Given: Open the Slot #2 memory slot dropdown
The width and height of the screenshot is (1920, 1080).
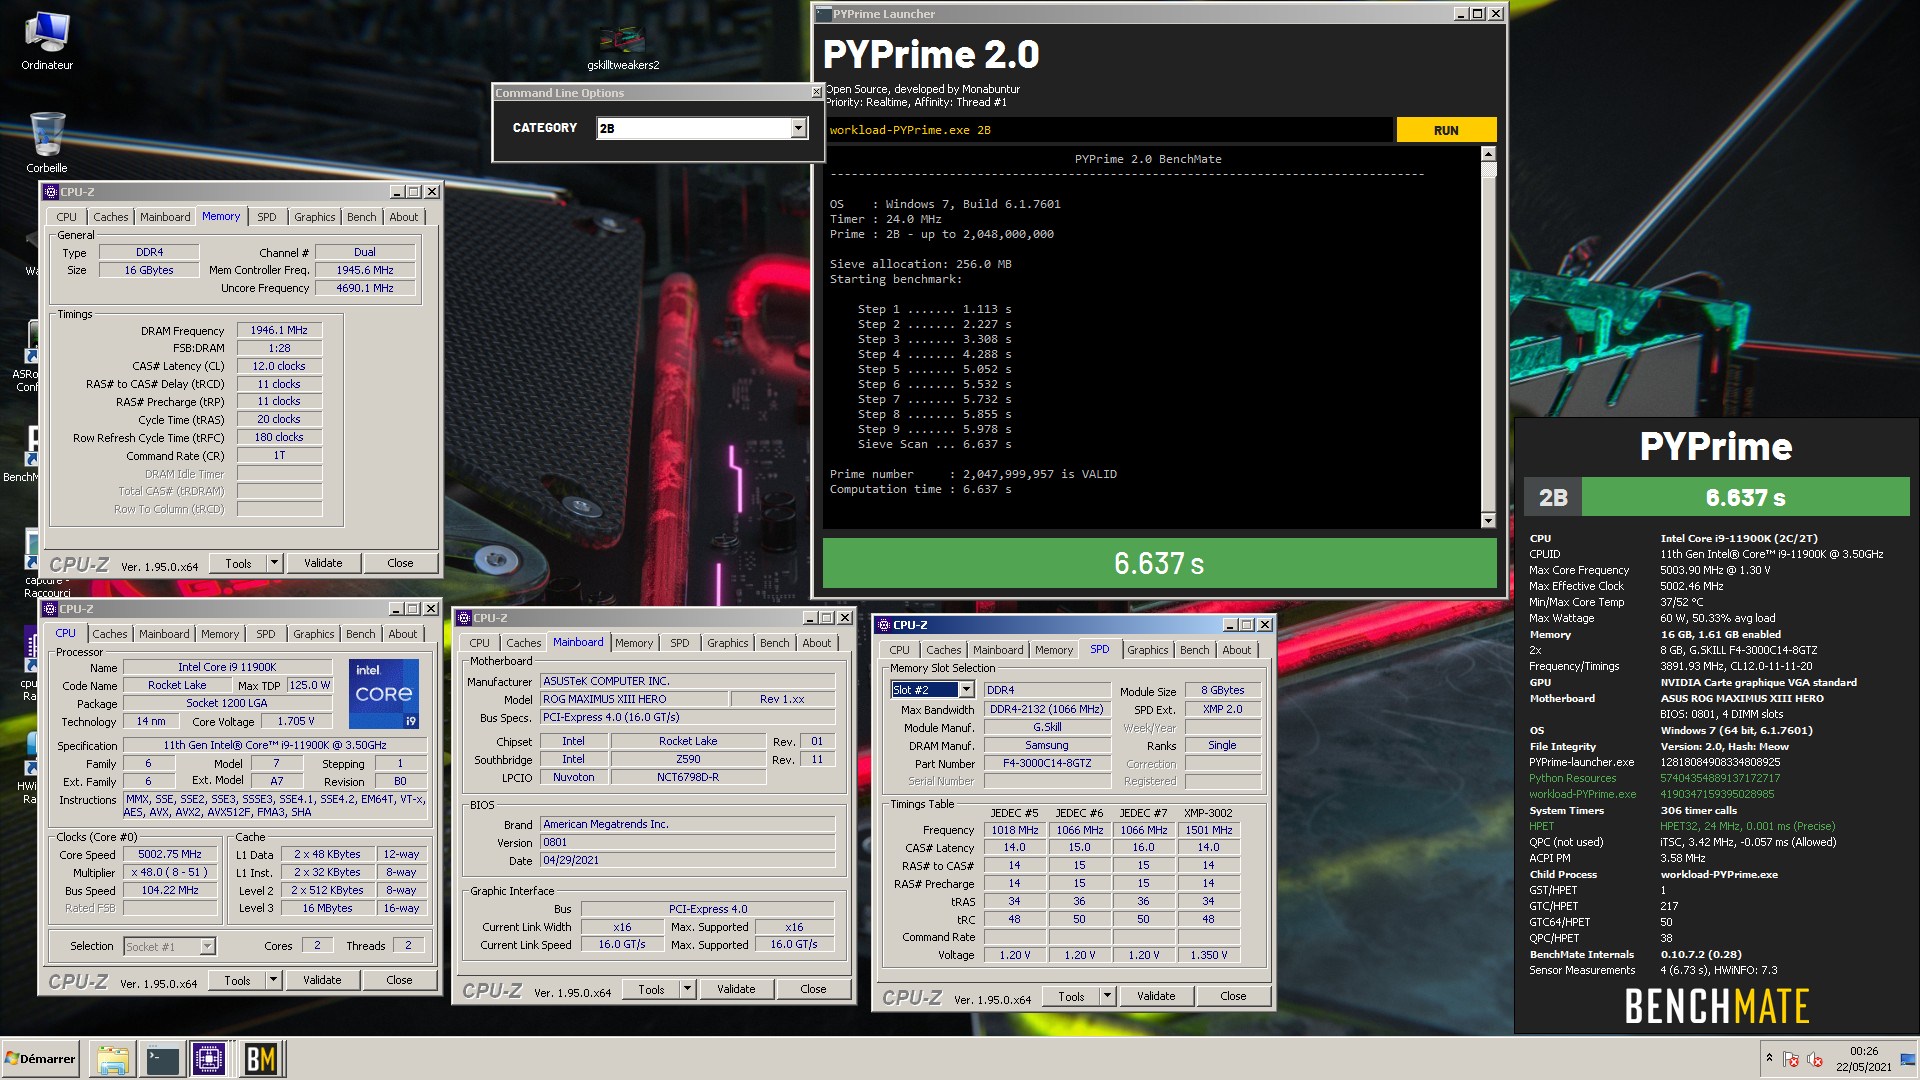Looking at the screenshot, I should (966, 690).
